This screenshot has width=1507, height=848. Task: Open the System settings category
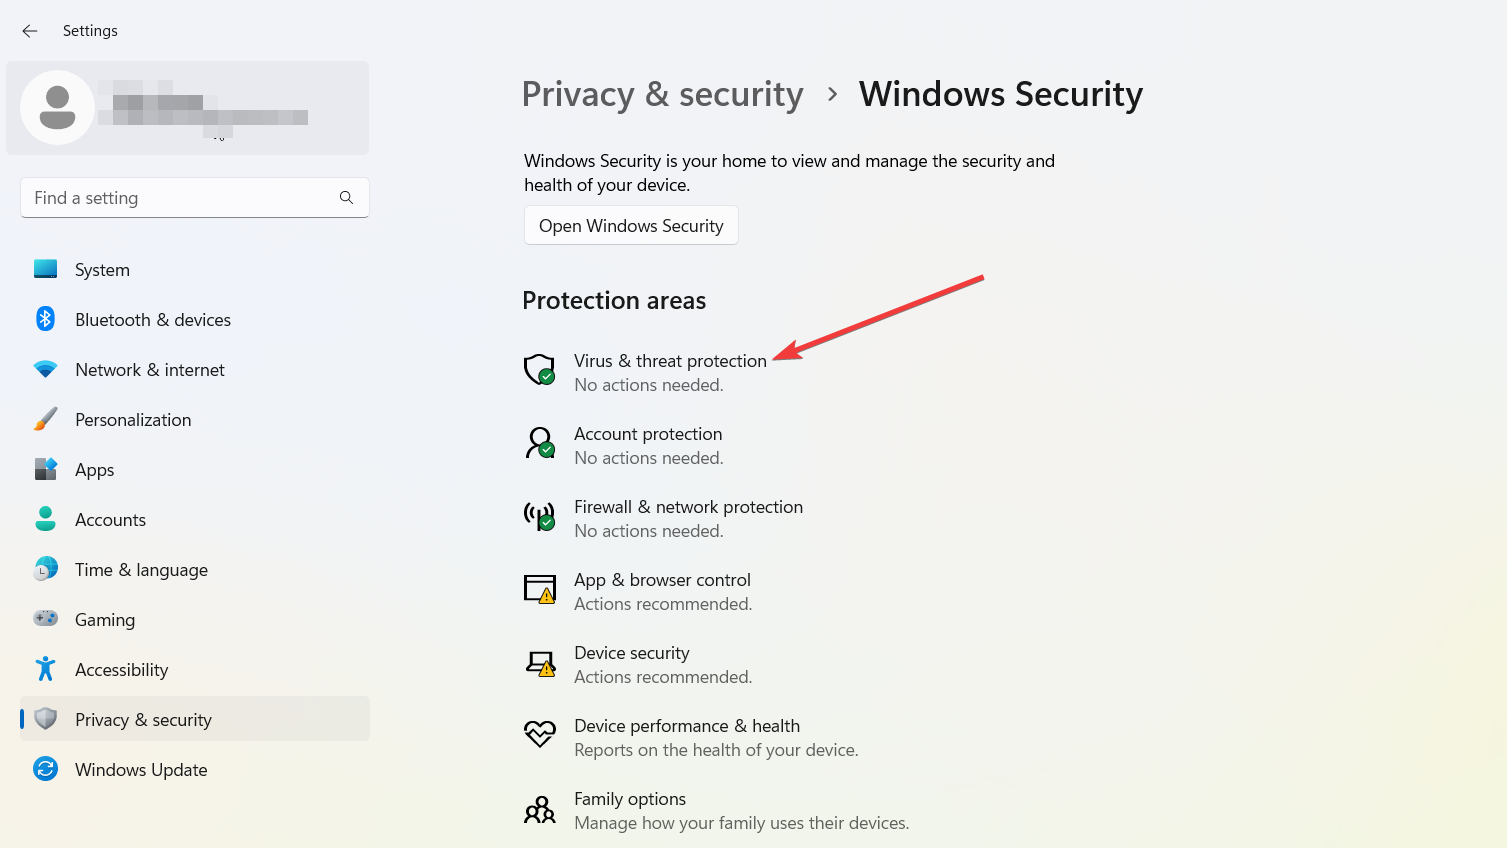[102, 270]
